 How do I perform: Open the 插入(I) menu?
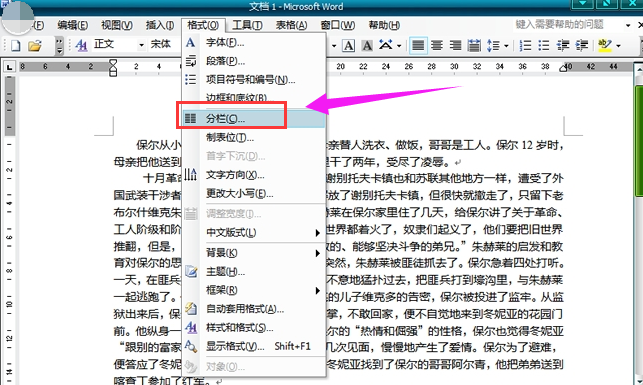(160, 25)
